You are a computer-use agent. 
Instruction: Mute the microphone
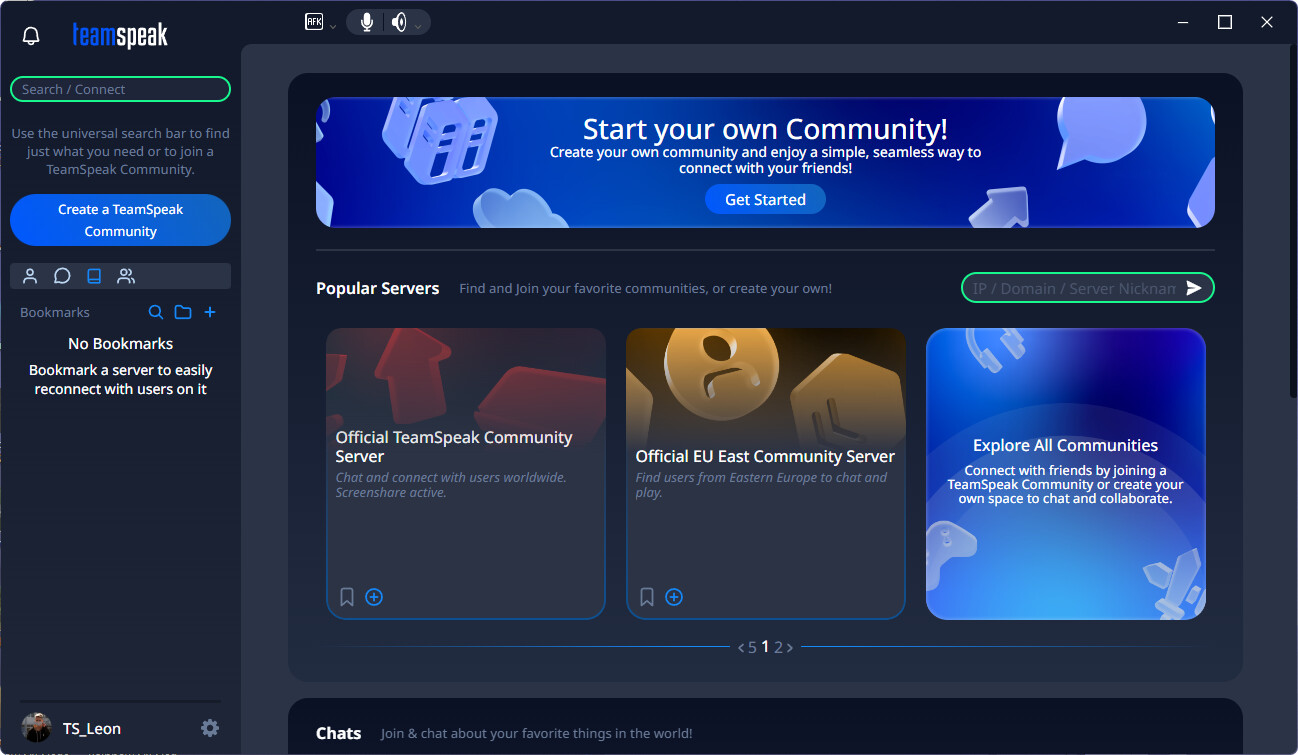368,22
